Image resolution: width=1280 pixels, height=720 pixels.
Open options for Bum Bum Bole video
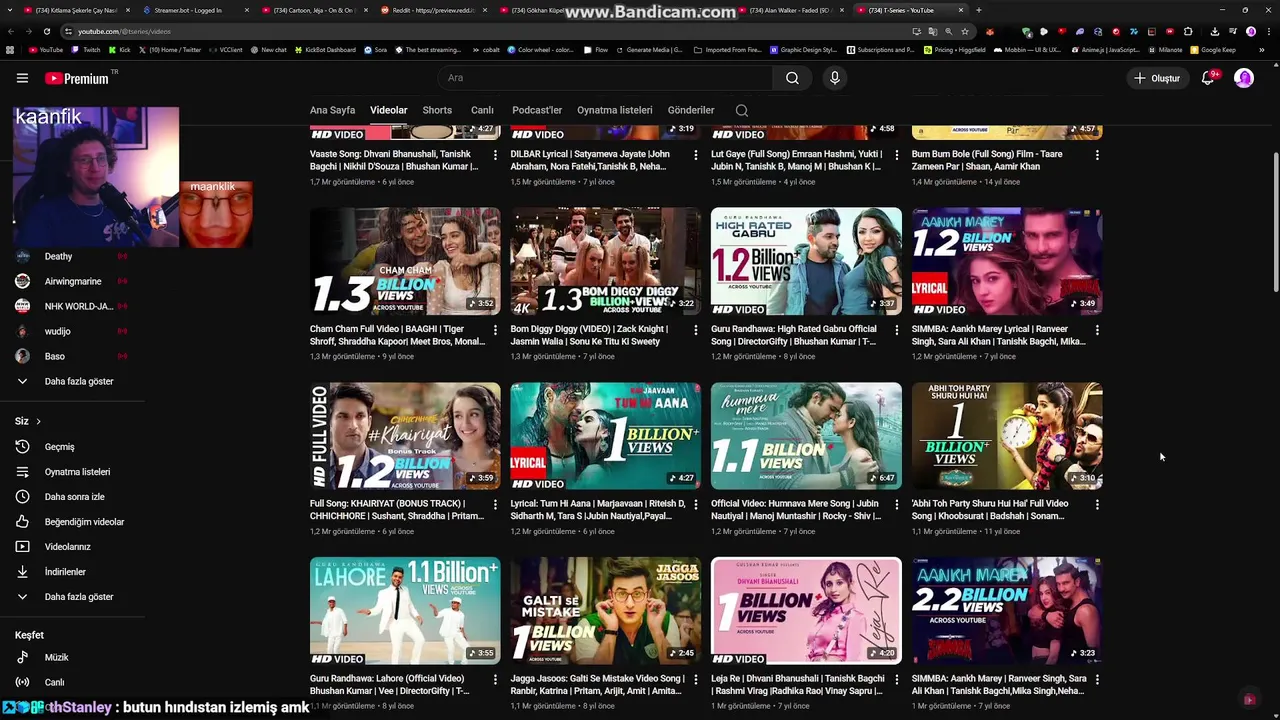(1097, 155)
